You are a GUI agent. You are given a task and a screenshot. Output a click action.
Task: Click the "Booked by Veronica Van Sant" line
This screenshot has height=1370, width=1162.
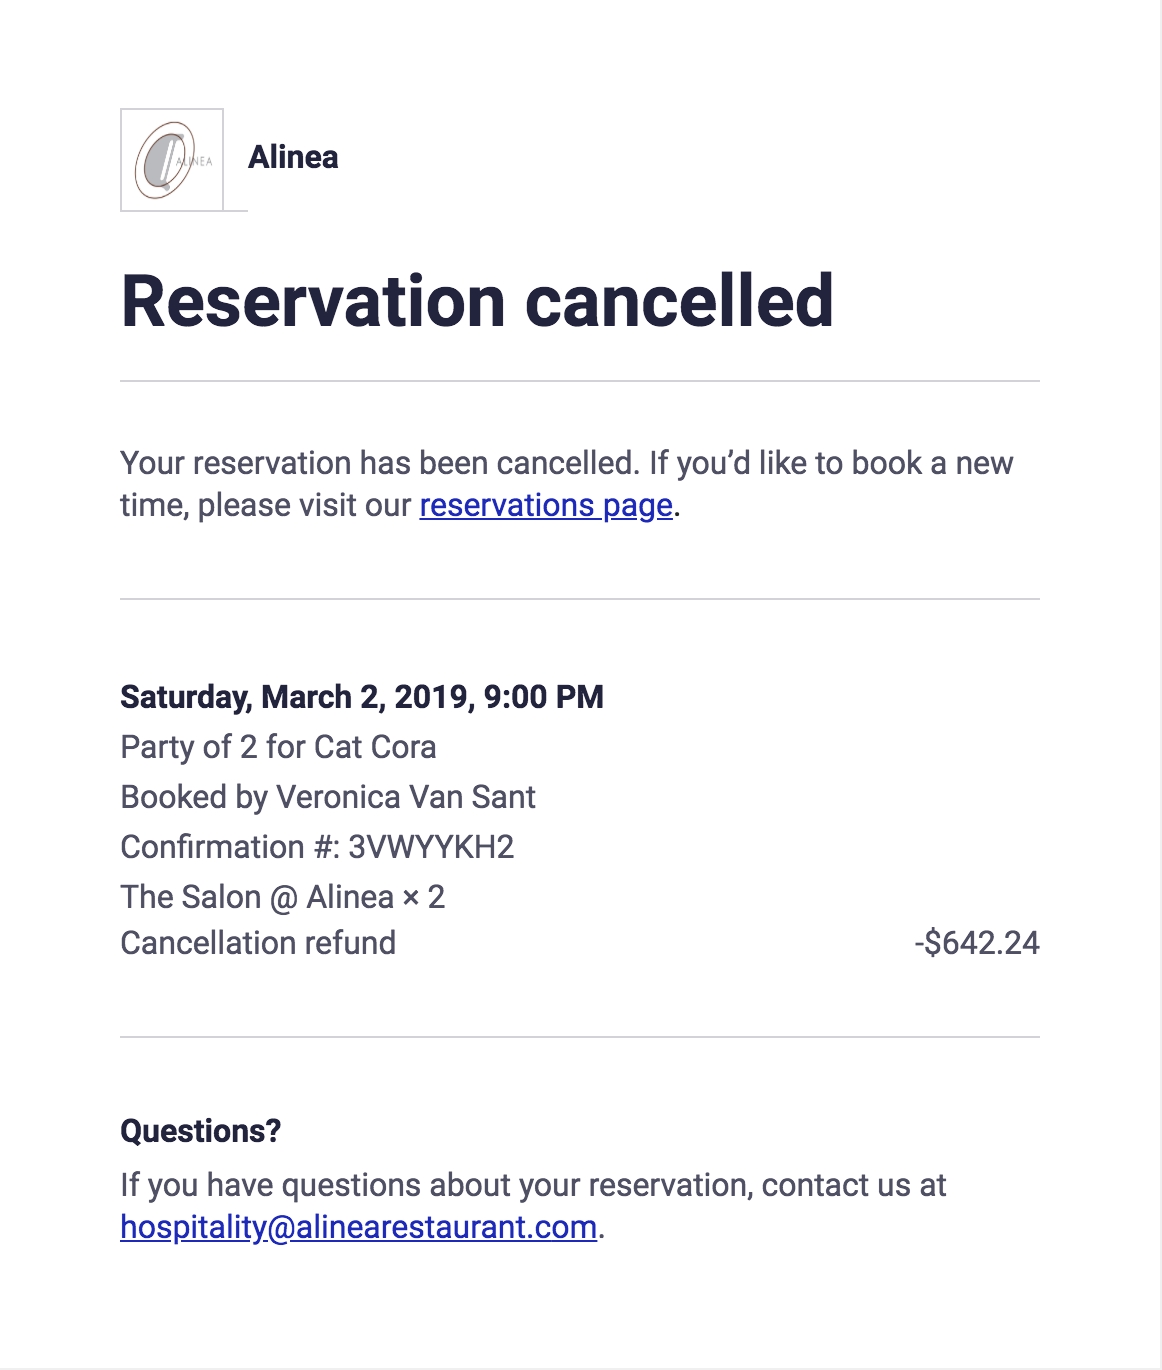point(328,797)
